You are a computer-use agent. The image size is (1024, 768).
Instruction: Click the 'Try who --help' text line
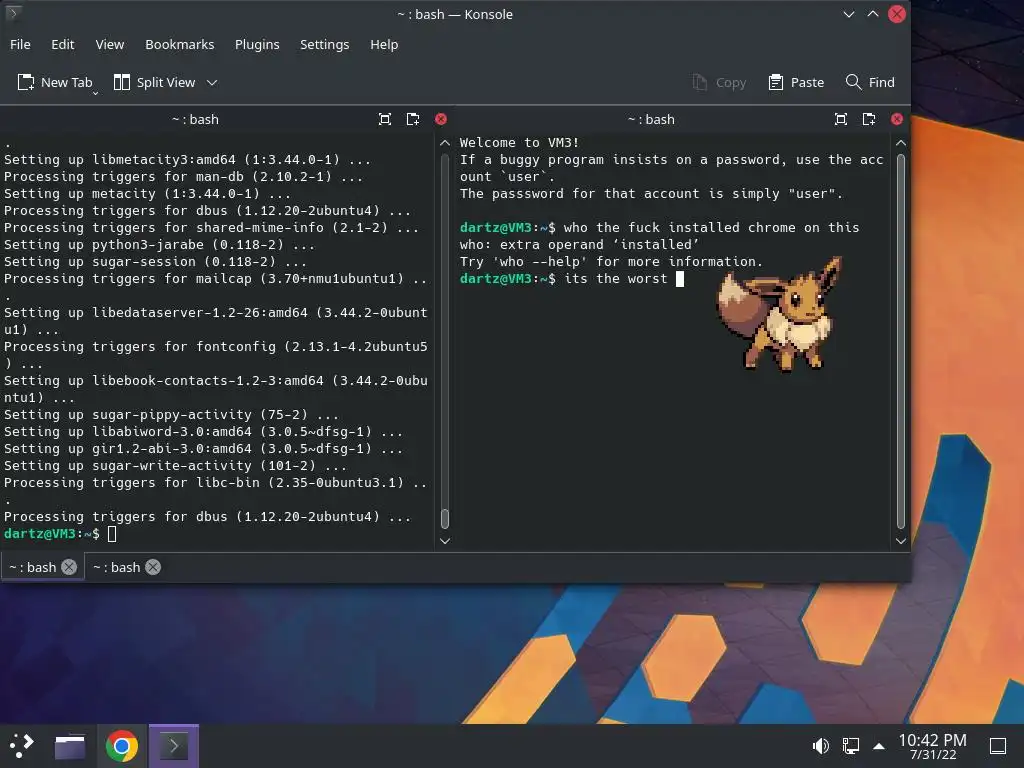point(611,261)
